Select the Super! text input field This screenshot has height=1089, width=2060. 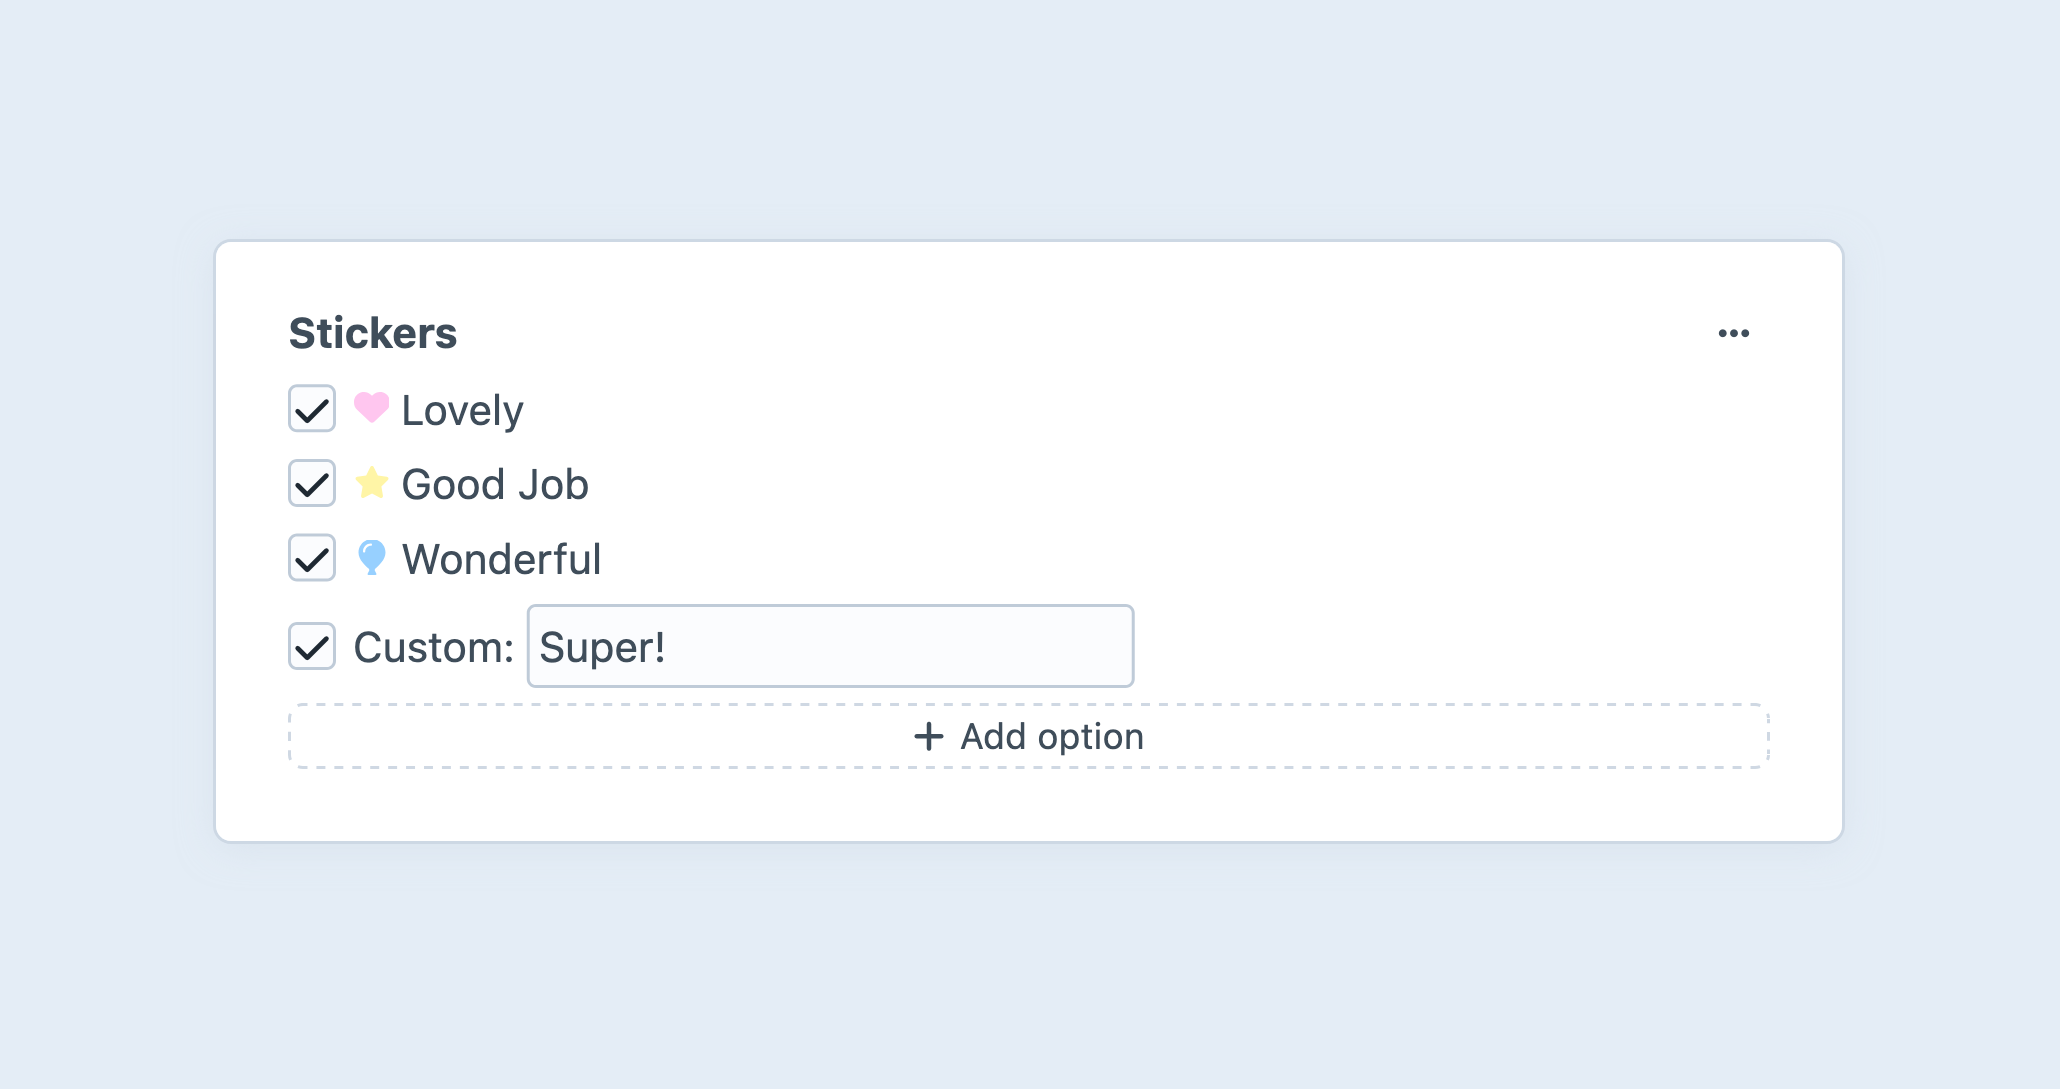point(830,646)
